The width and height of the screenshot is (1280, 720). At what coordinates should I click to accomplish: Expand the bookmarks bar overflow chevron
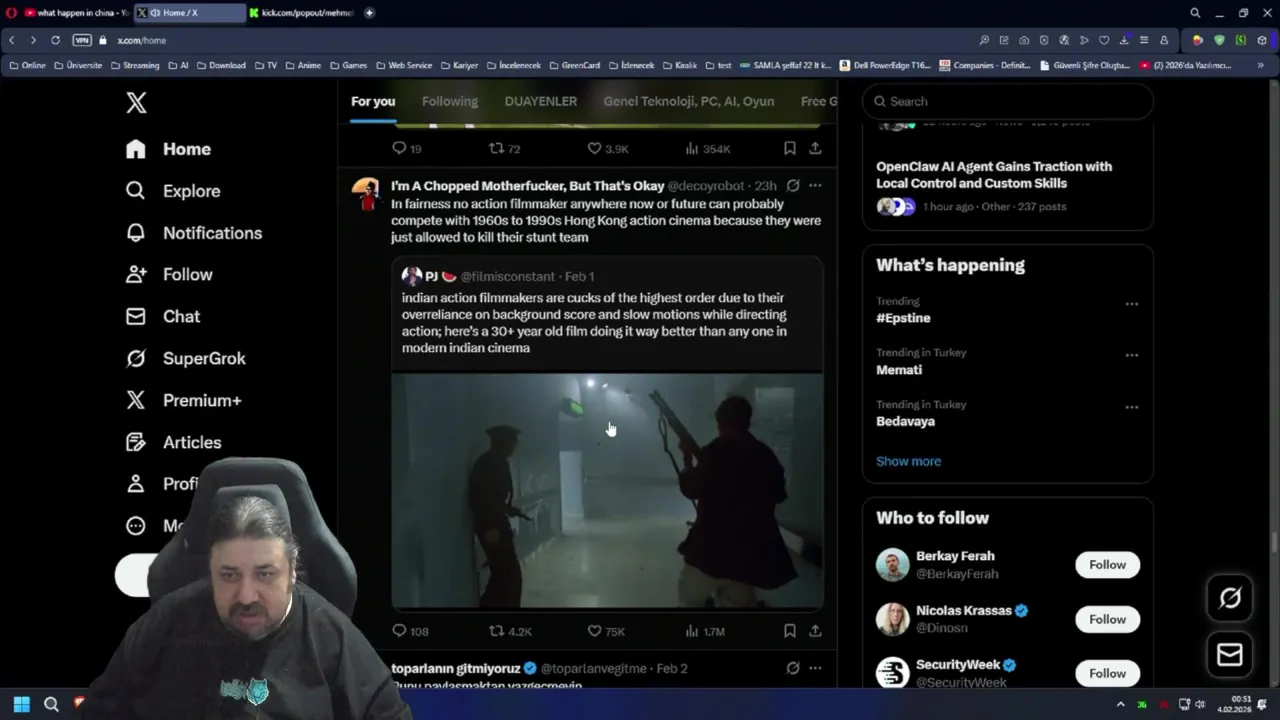pyautogui.click(x=1261, y=65)
